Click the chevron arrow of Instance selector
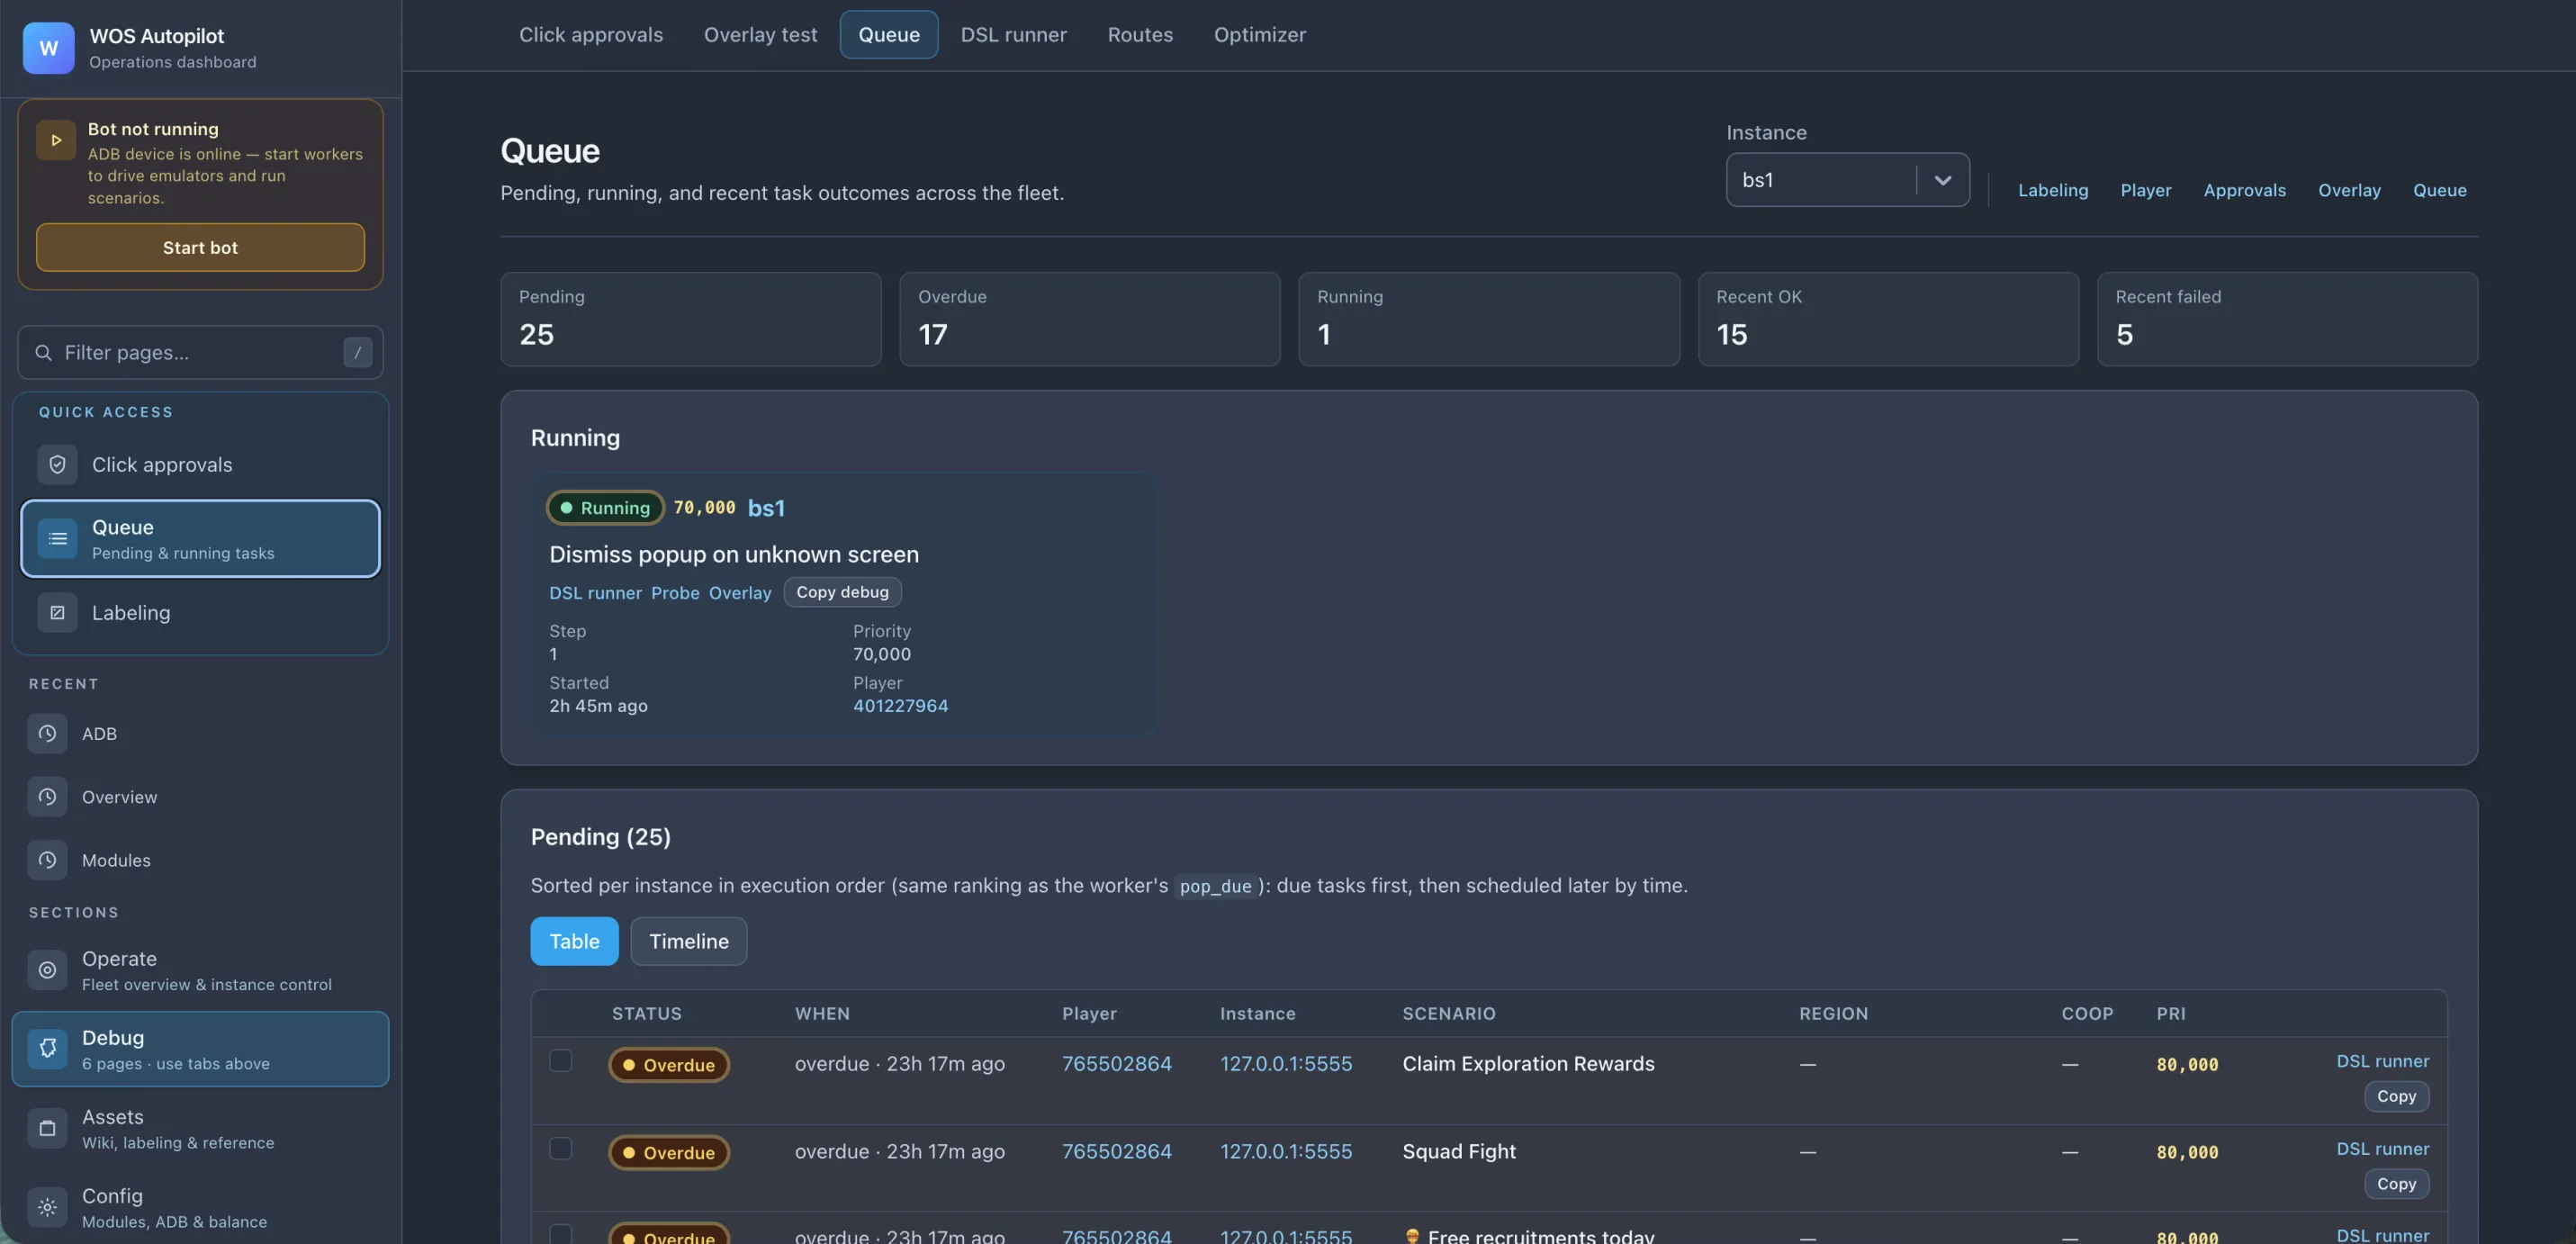Image resolution: width=2576 pixels, height=1244 pixels. 1942,180
